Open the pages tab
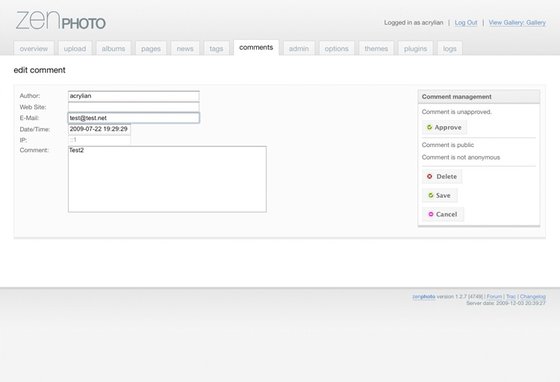Image resolution: width=560 pixels, height=382 pixels. [x=151, y=49]
